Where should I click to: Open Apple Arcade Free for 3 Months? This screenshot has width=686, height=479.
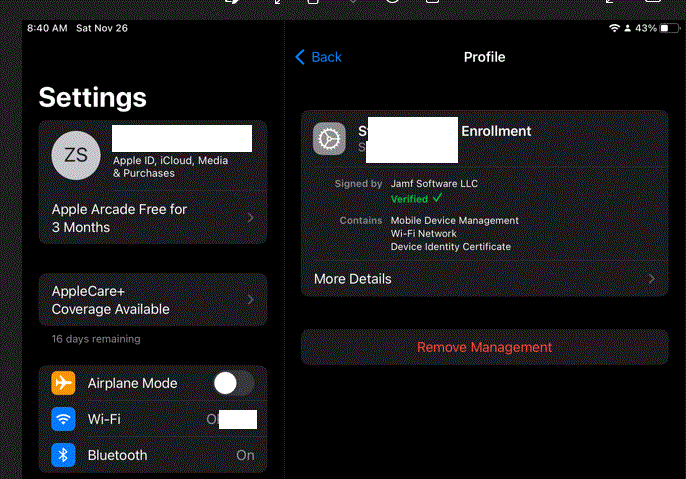pyautogui.click(x=153, y=218)
